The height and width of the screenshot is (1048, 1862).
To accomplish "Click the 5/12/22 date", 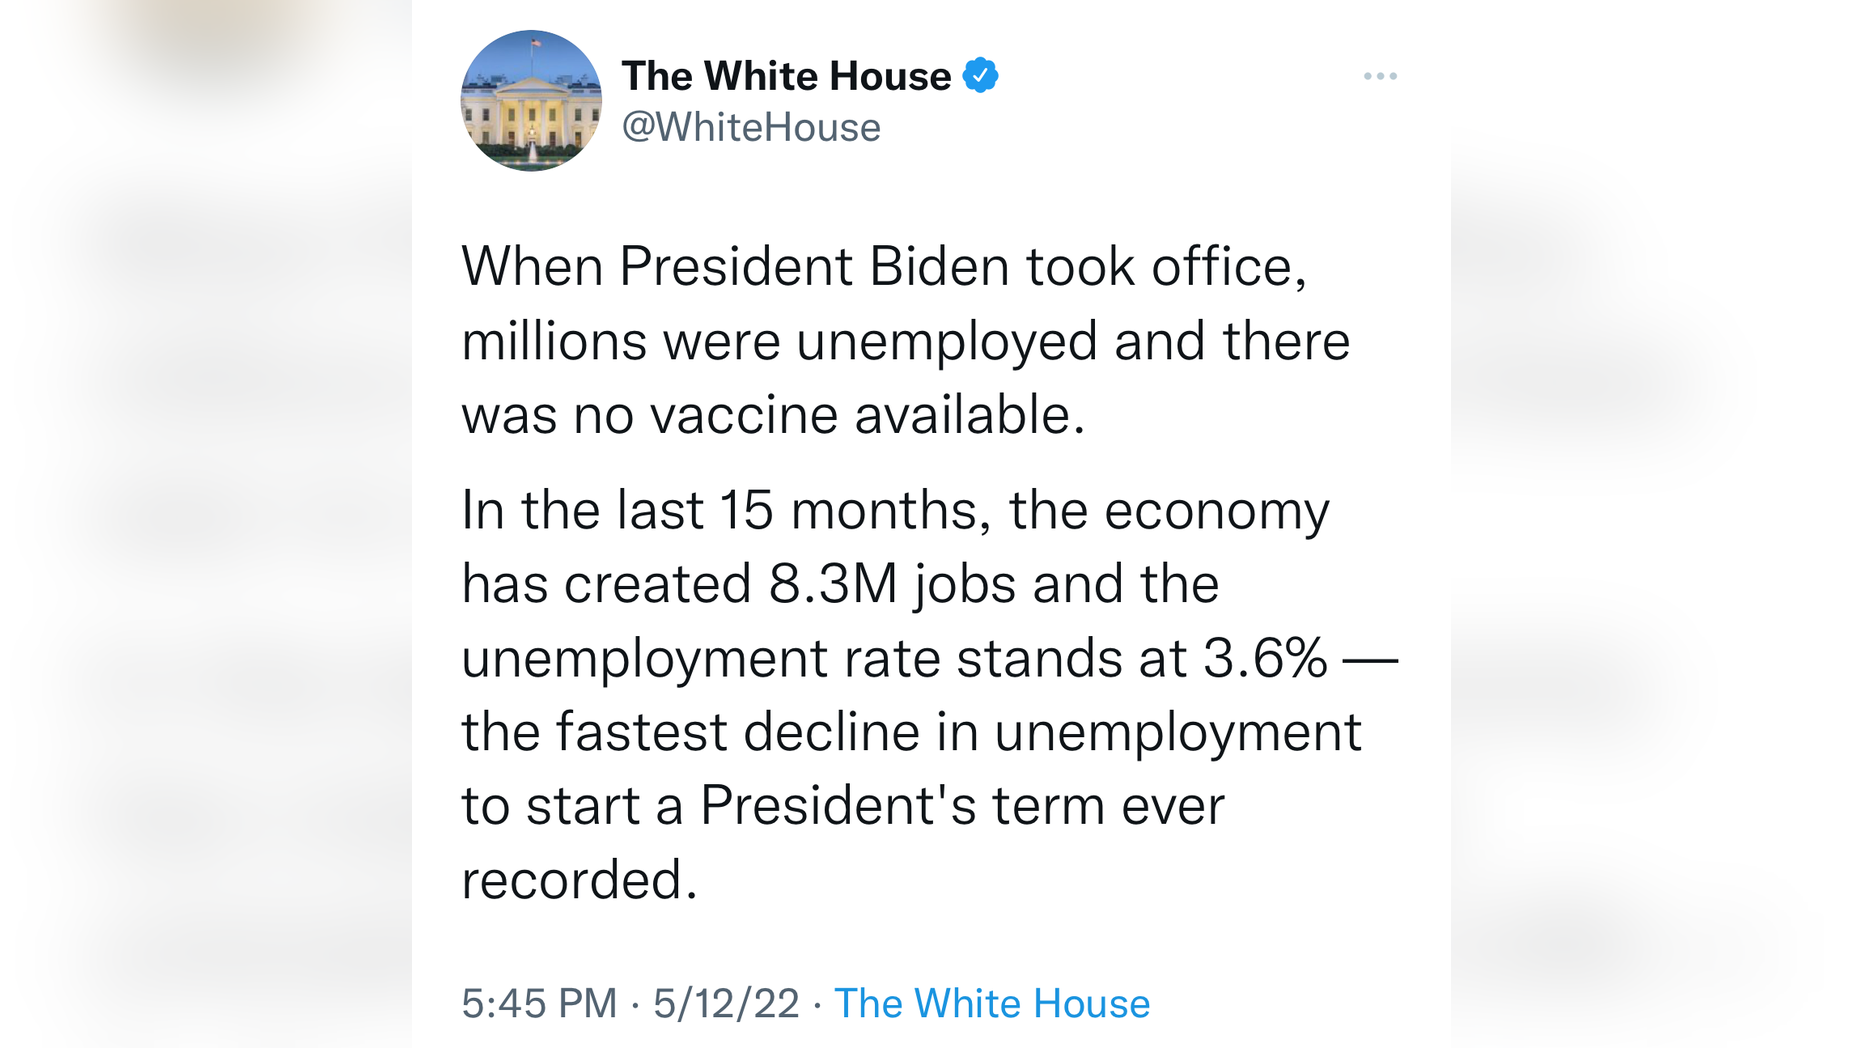I will tap(726, 1003).
